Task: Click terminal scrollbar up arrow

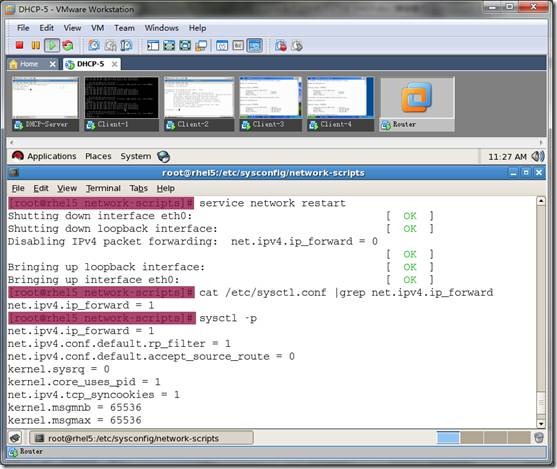Action: 541,201
